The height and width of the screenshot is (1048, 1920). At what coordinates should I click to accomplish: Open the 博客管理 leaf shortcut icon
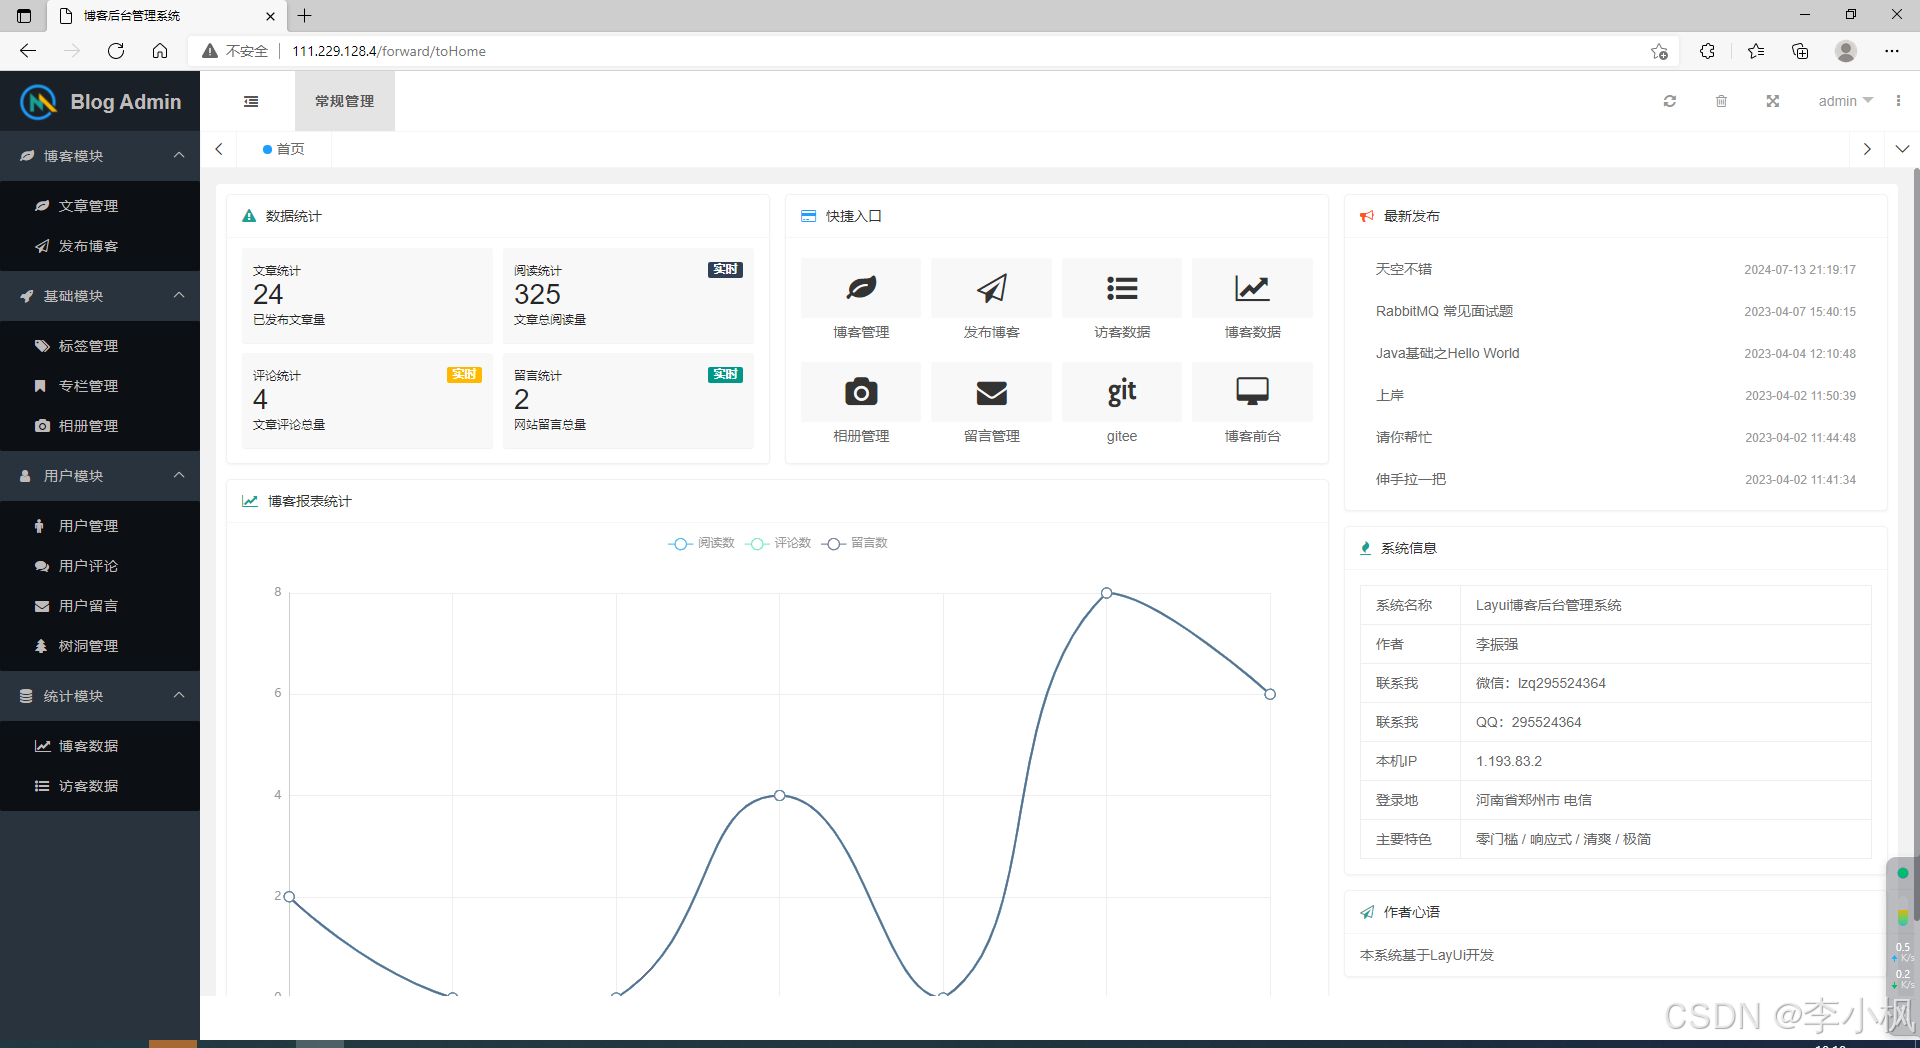click(x=861, y=289)
